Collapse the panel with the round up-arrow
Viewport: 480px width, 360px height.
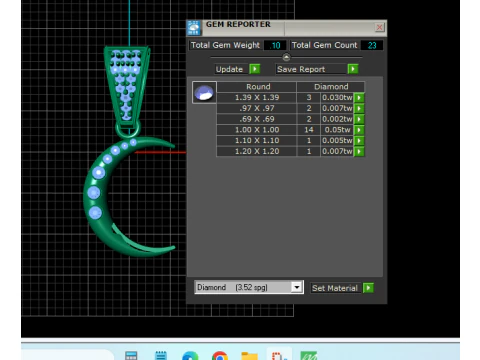coord(286,57)
